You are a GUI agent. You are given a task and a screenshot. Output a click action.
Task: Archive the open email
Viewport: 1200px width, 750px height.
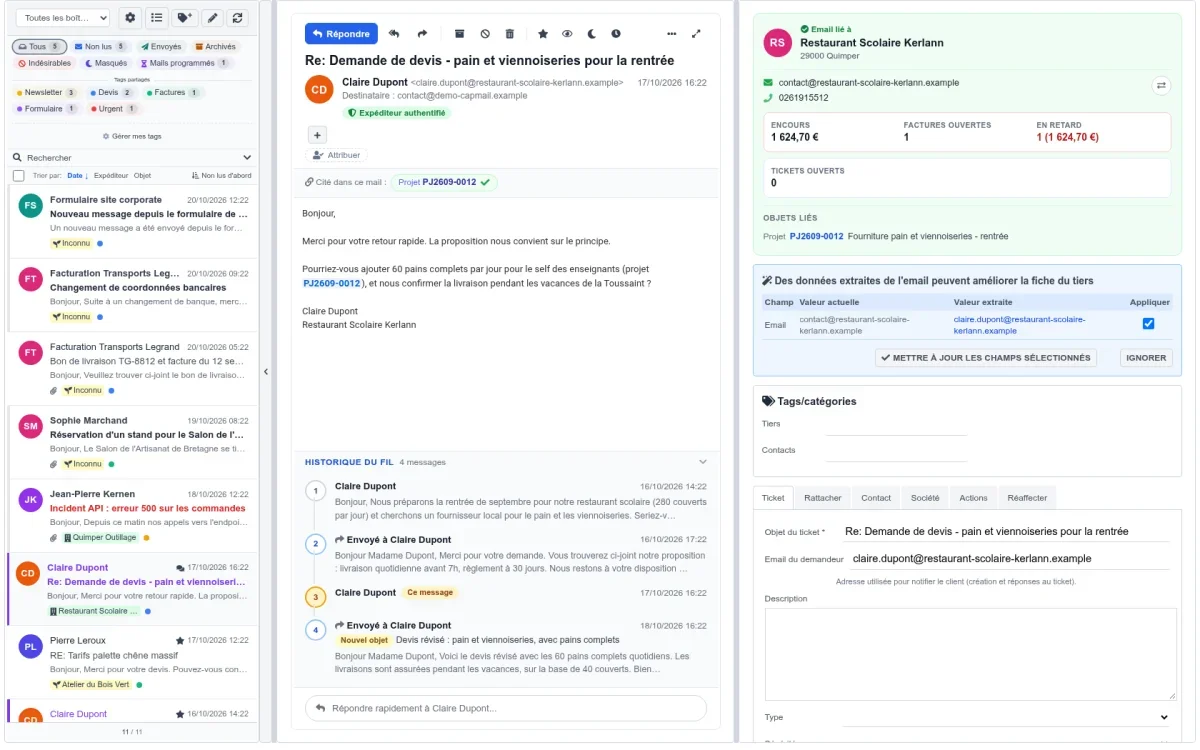459,34
